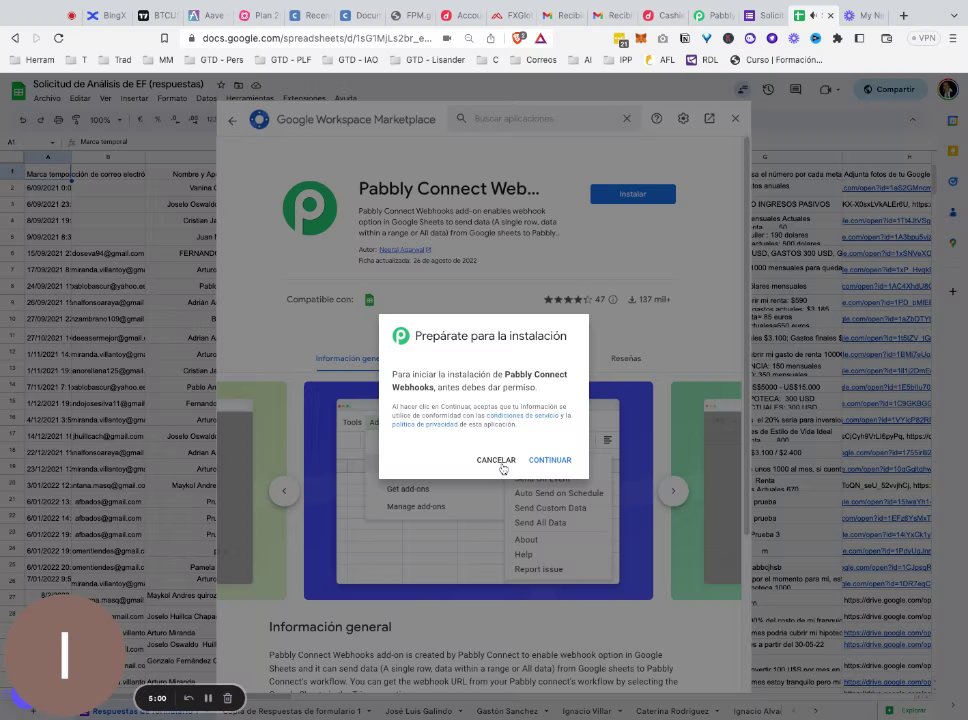This screenshot has width=968, height=720.
Task: Click CANCELAR in the installation dialog
Action: [496, 460]
